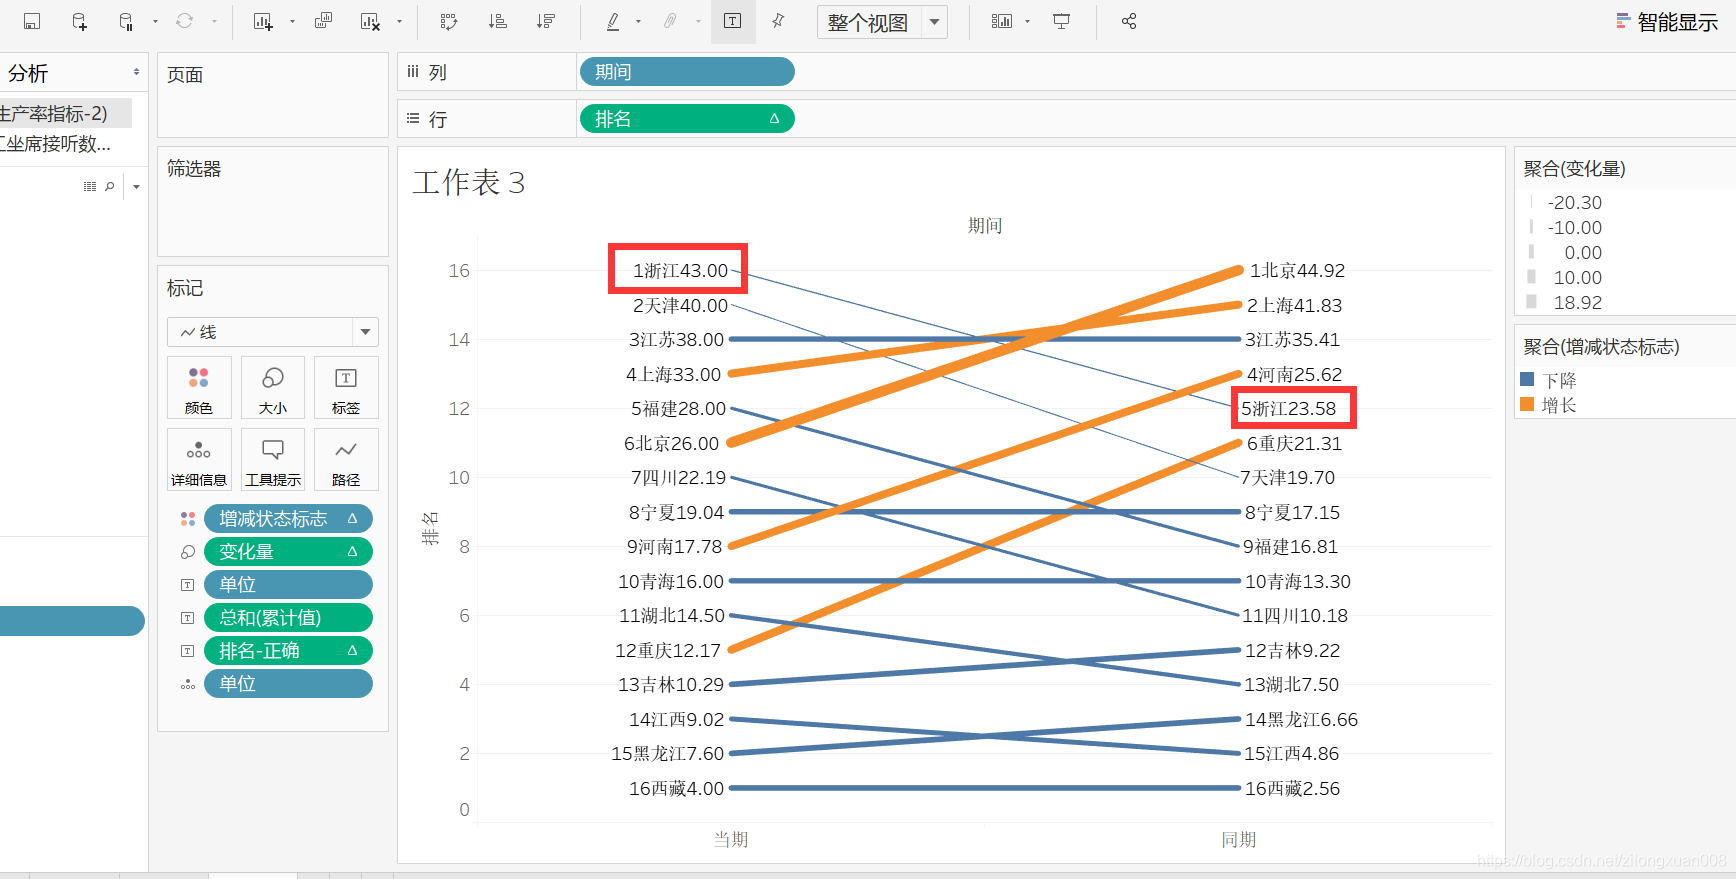Open the 大小 size card
Image resolution: width=1736 pixels, height=879 pixels.
pos(273,388)
